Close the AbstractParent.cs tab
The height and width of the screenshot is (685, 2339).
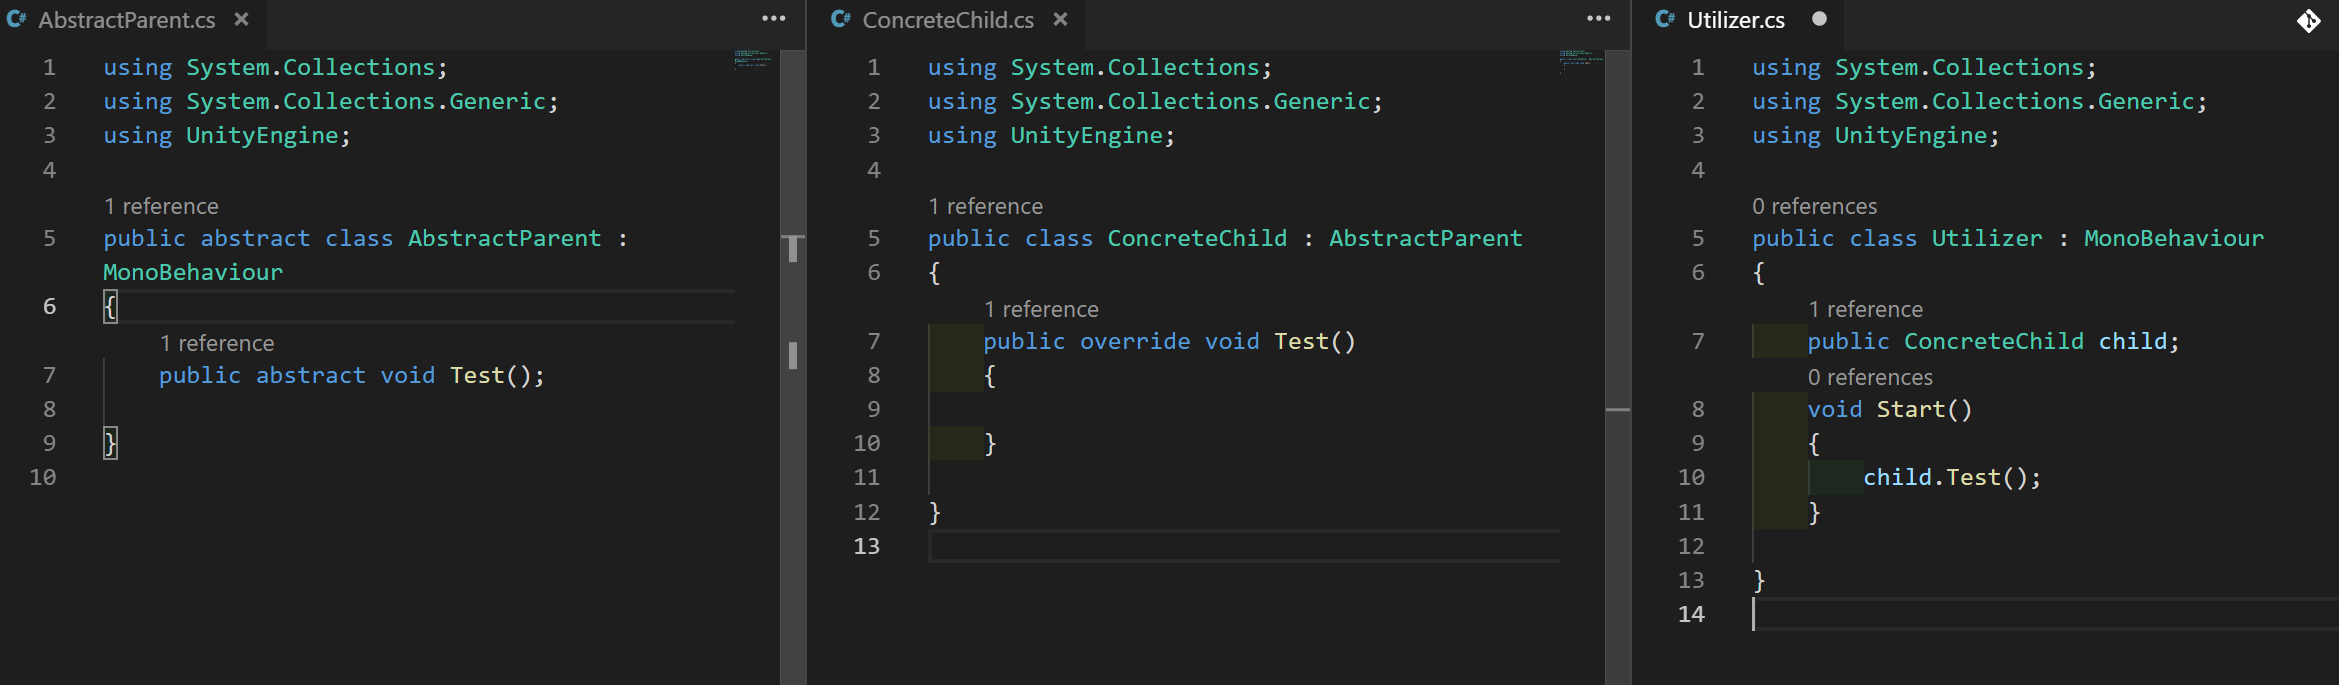(241, 20)
